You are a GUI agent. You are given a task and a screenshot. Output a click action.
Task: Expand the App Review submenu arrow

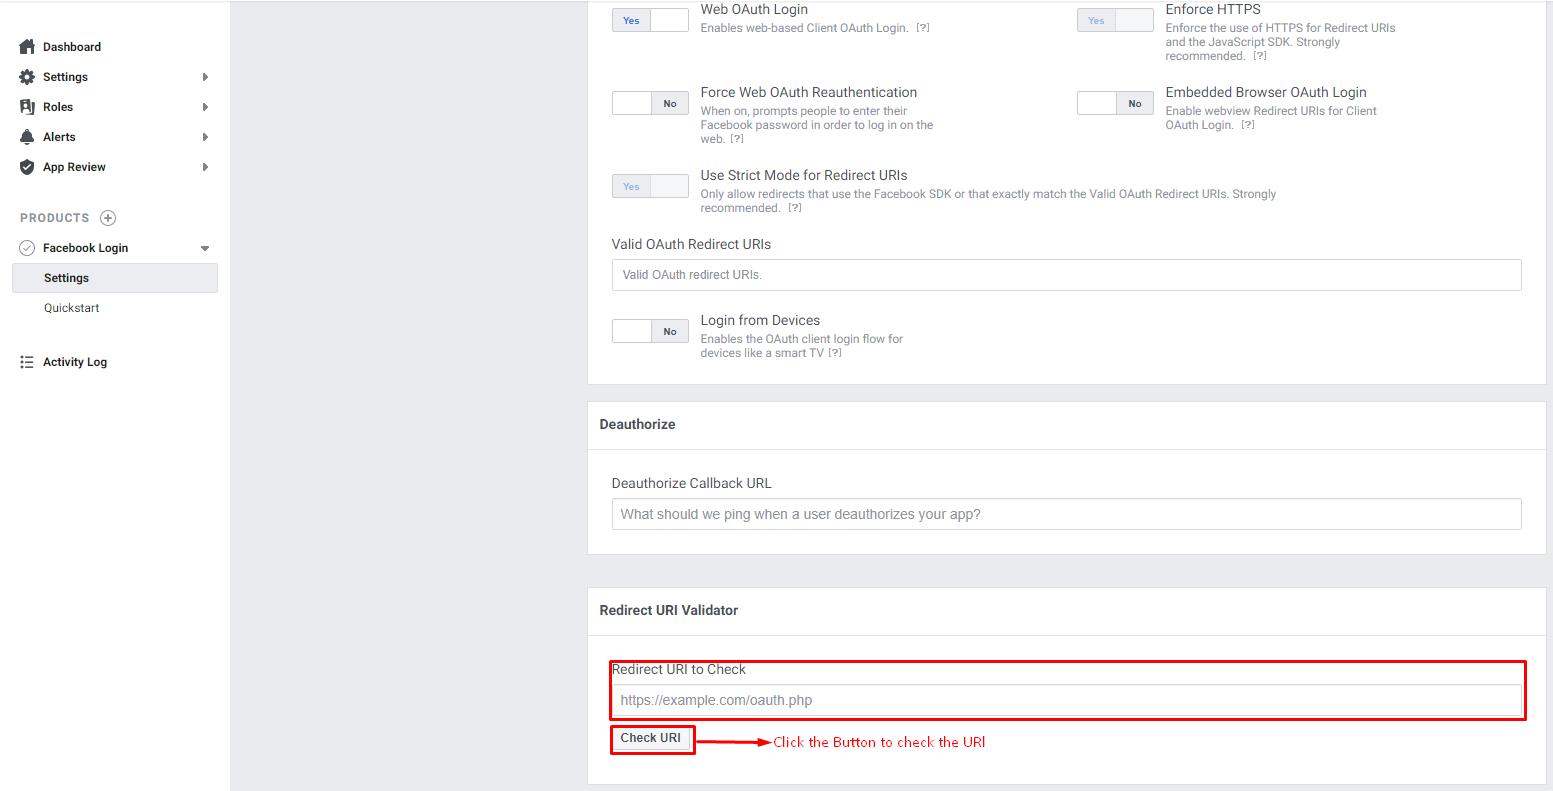pos(205,167)
